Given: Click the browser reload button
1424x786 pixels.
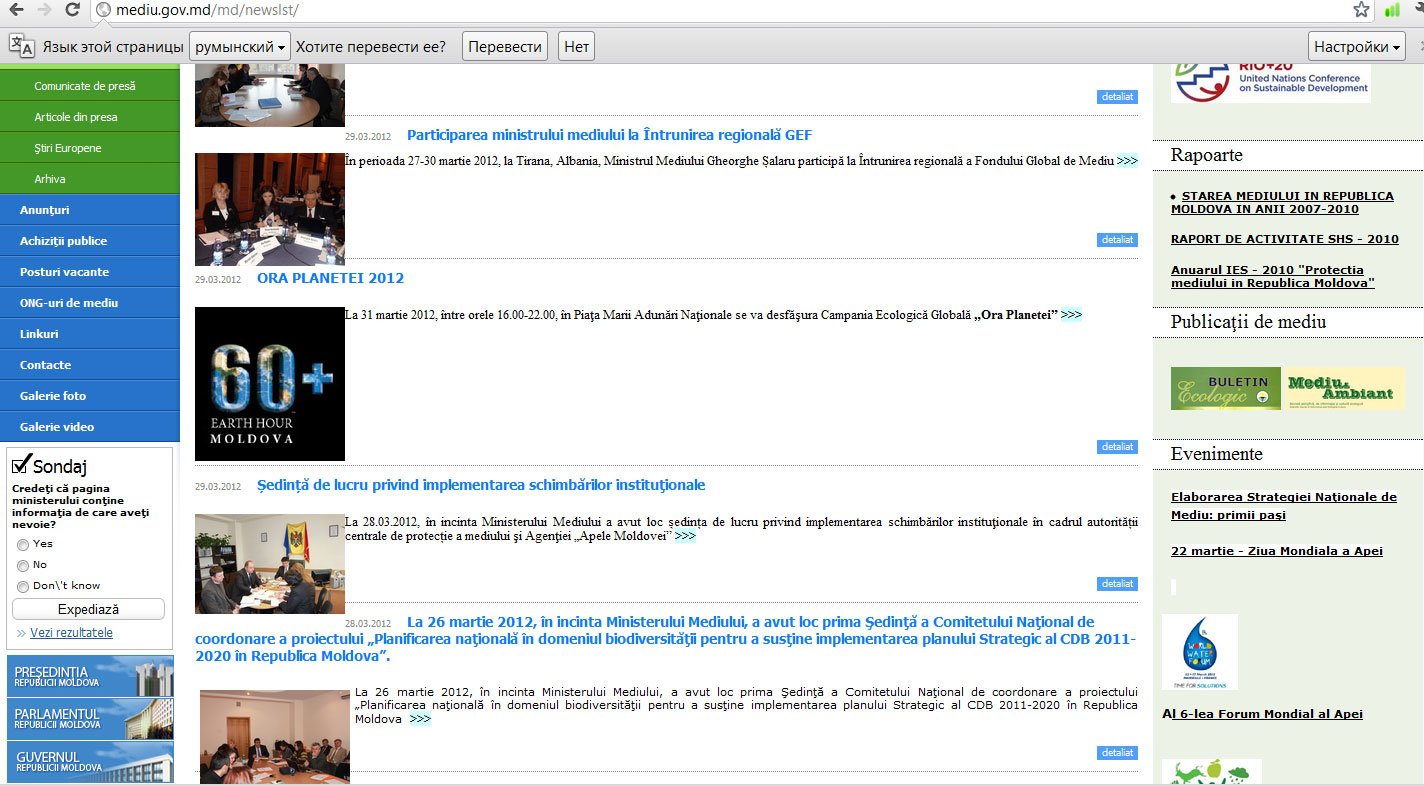Looking at the screenshot, I should tap(72, 10).
